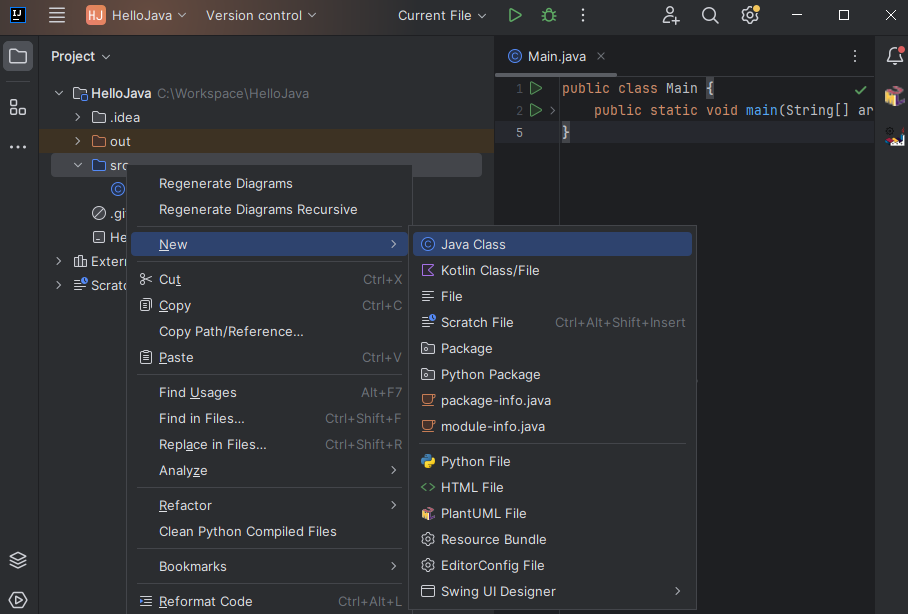Create a new Kotlin Class/File
This screenshot has height=614, width=908.
(x=552, y=271)
